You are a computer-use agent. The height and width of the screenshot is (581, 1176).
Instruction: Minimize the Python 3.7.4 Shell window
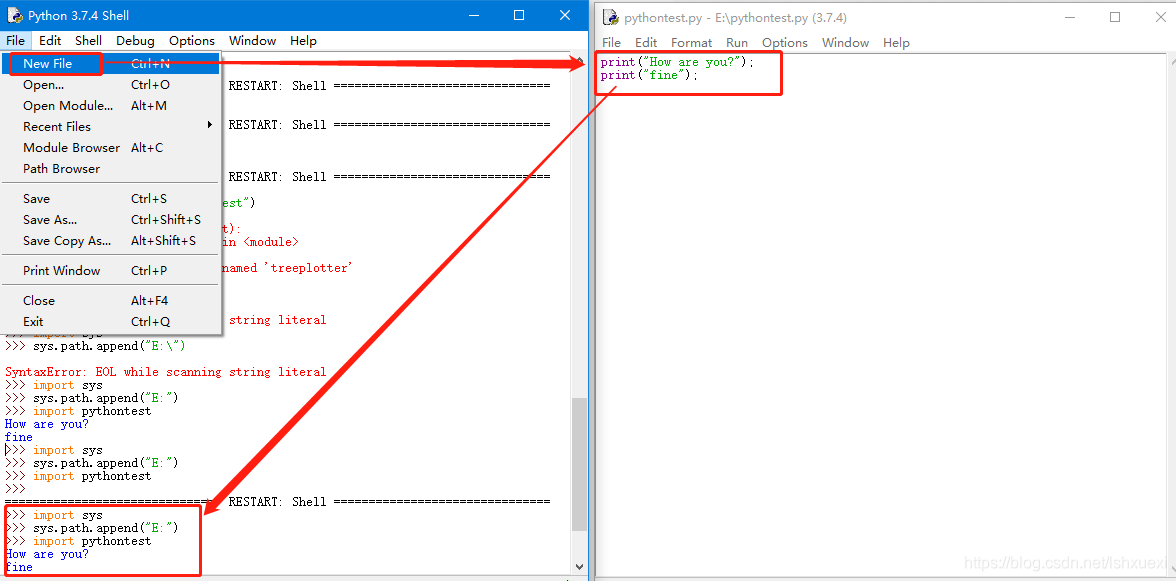click(474, 15)
